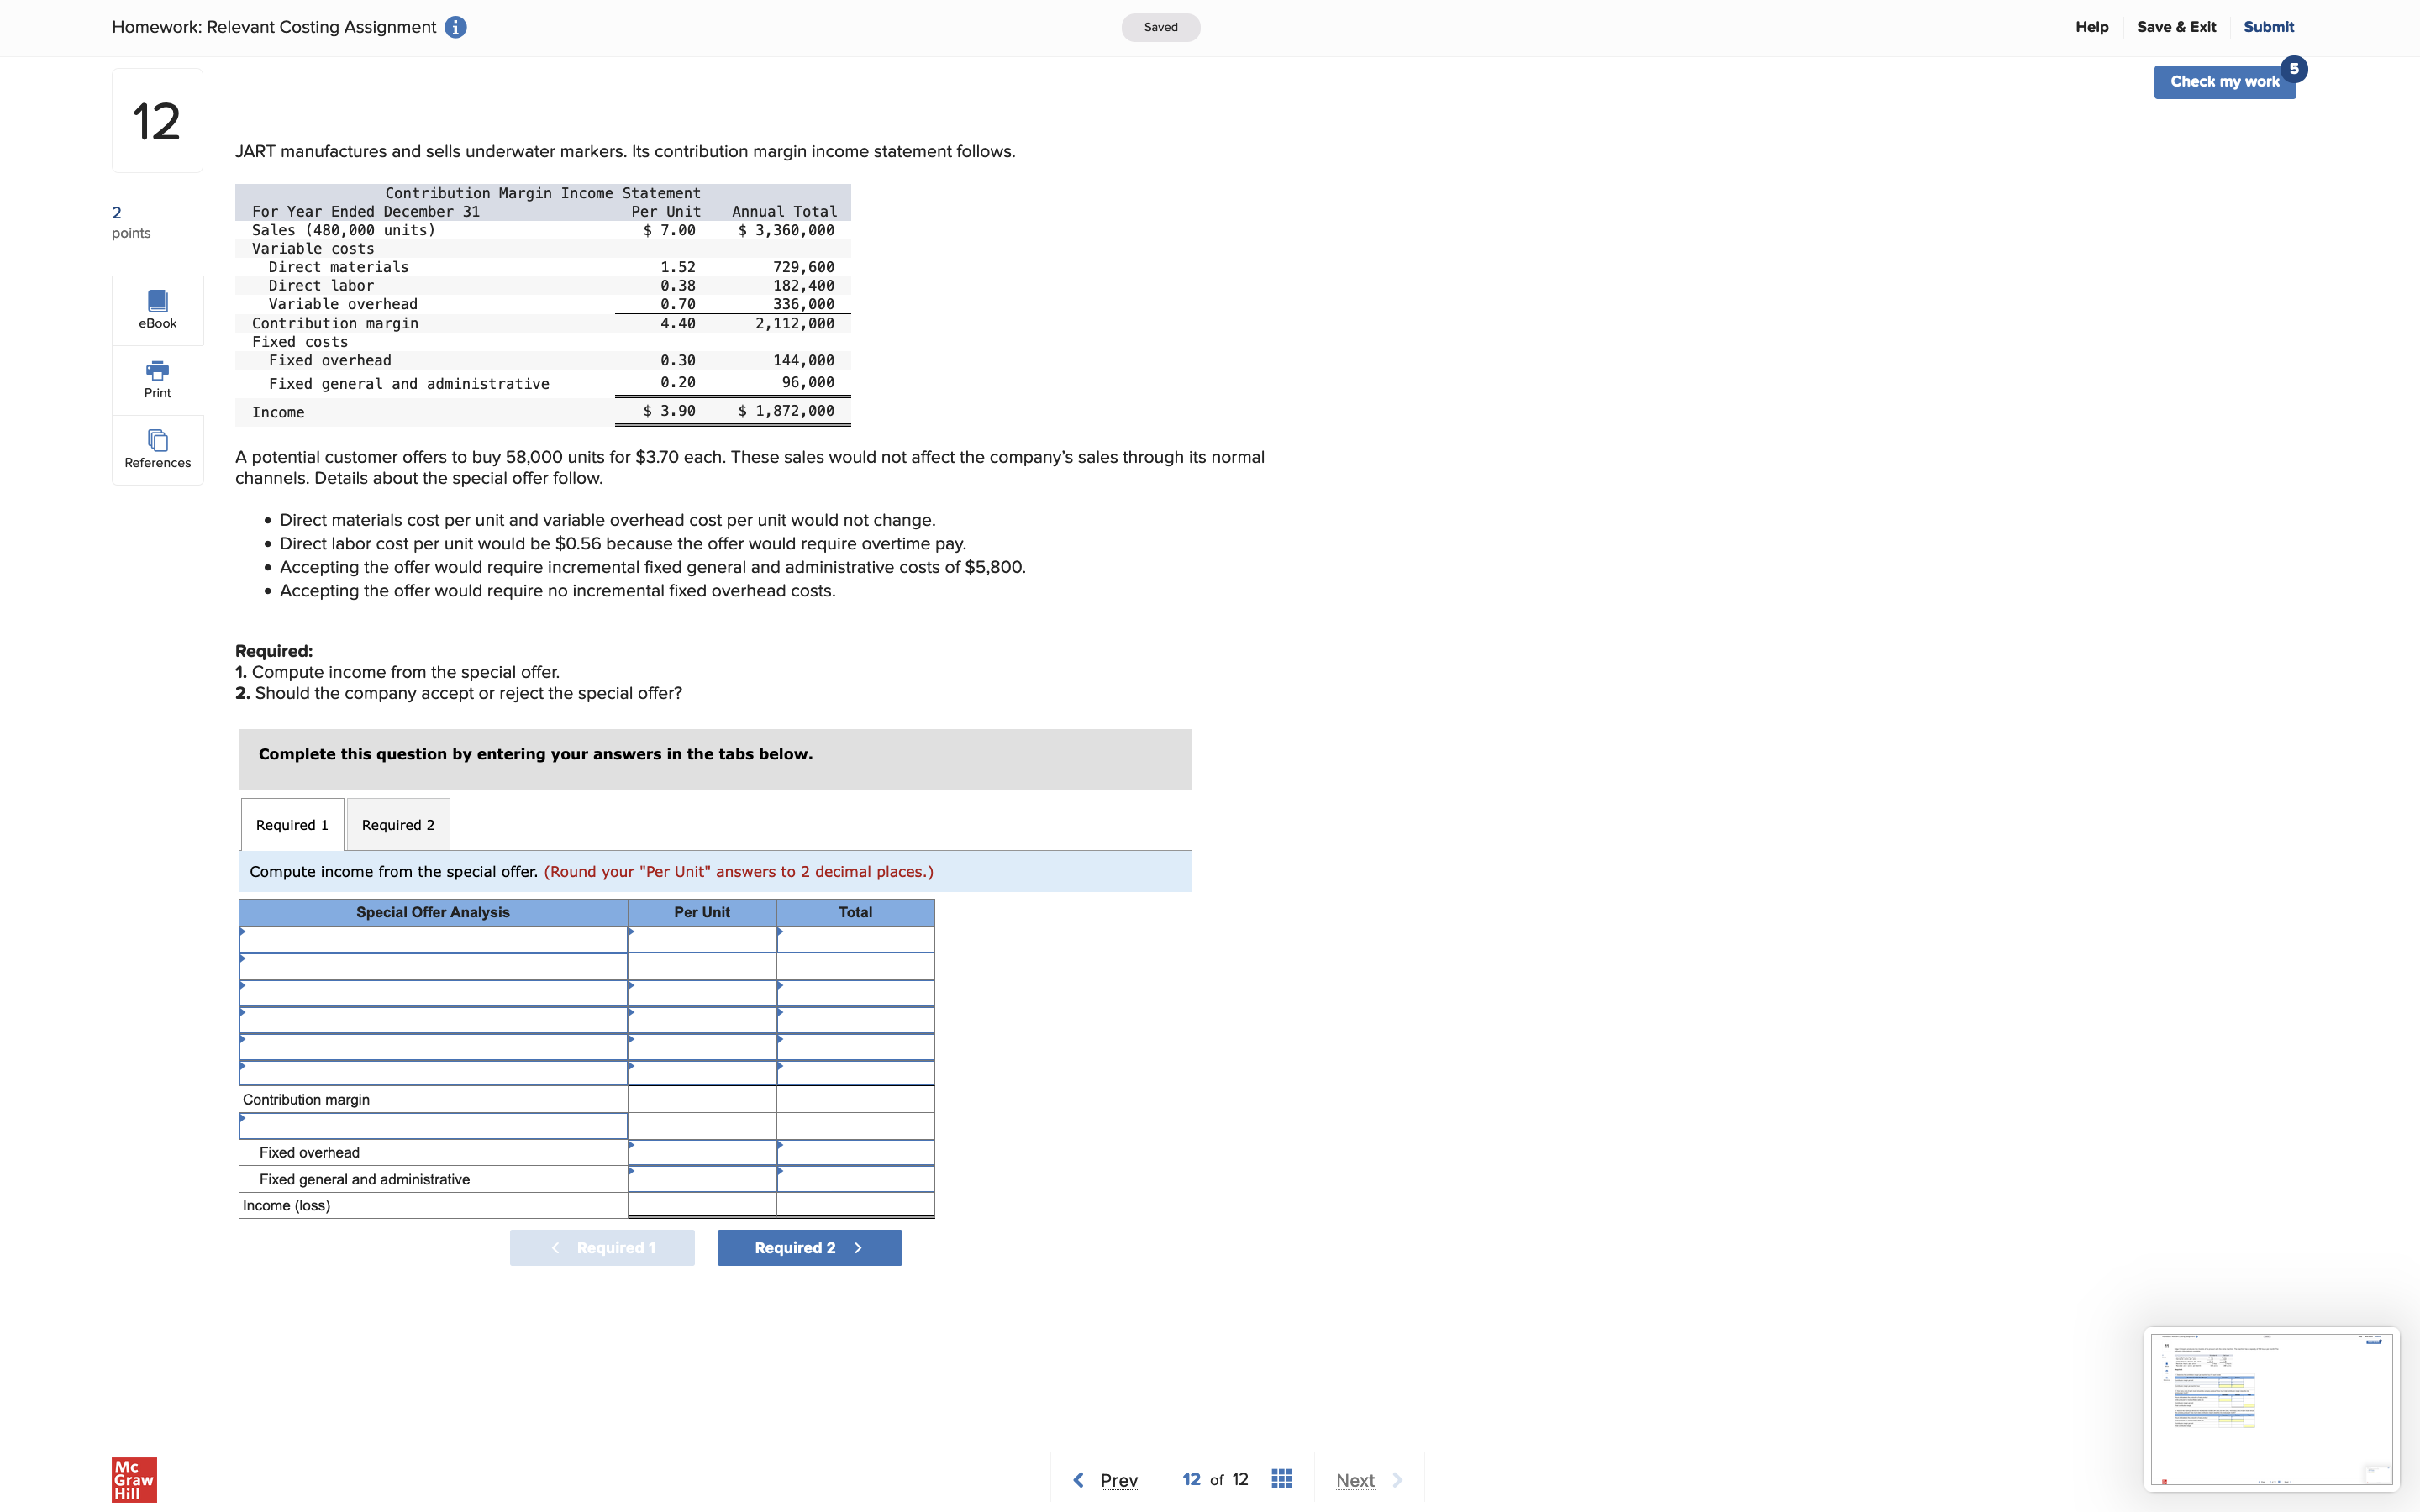Click the Required 2 navigation button below the table
2420x1512 pixels.
click(808, 1247)
